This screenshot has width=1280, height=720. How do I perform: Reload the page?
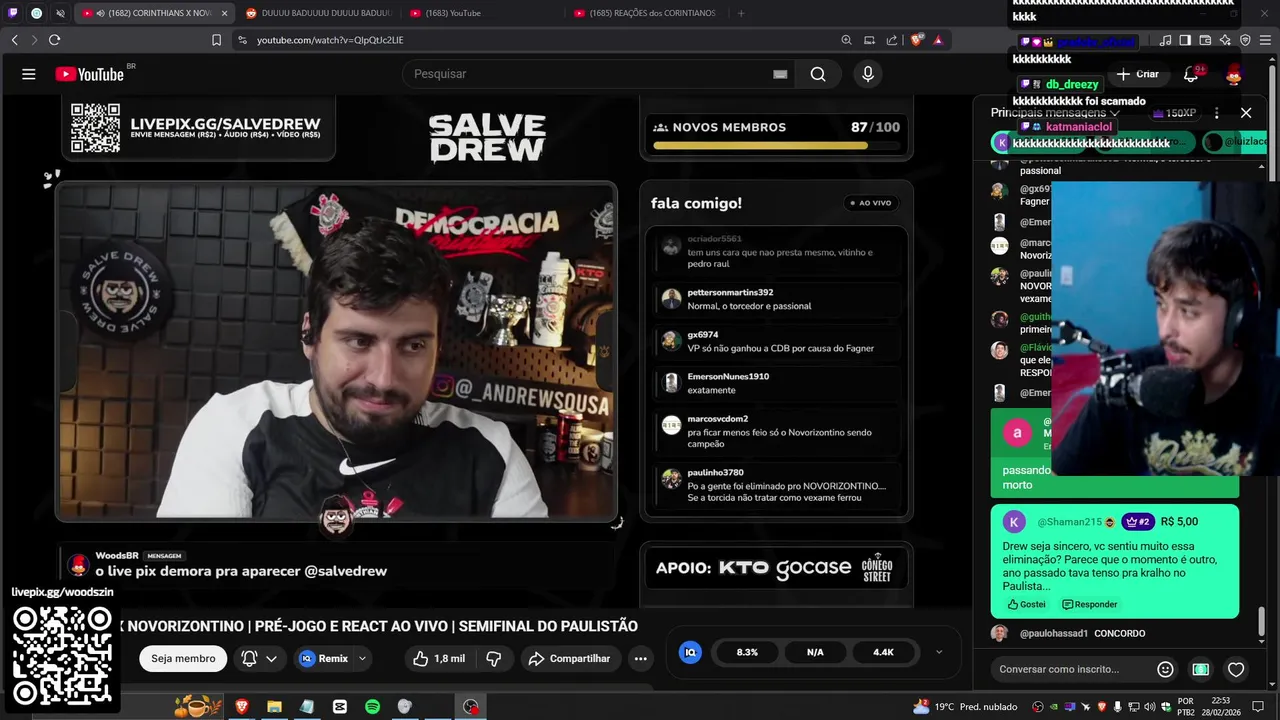point(54,40)
